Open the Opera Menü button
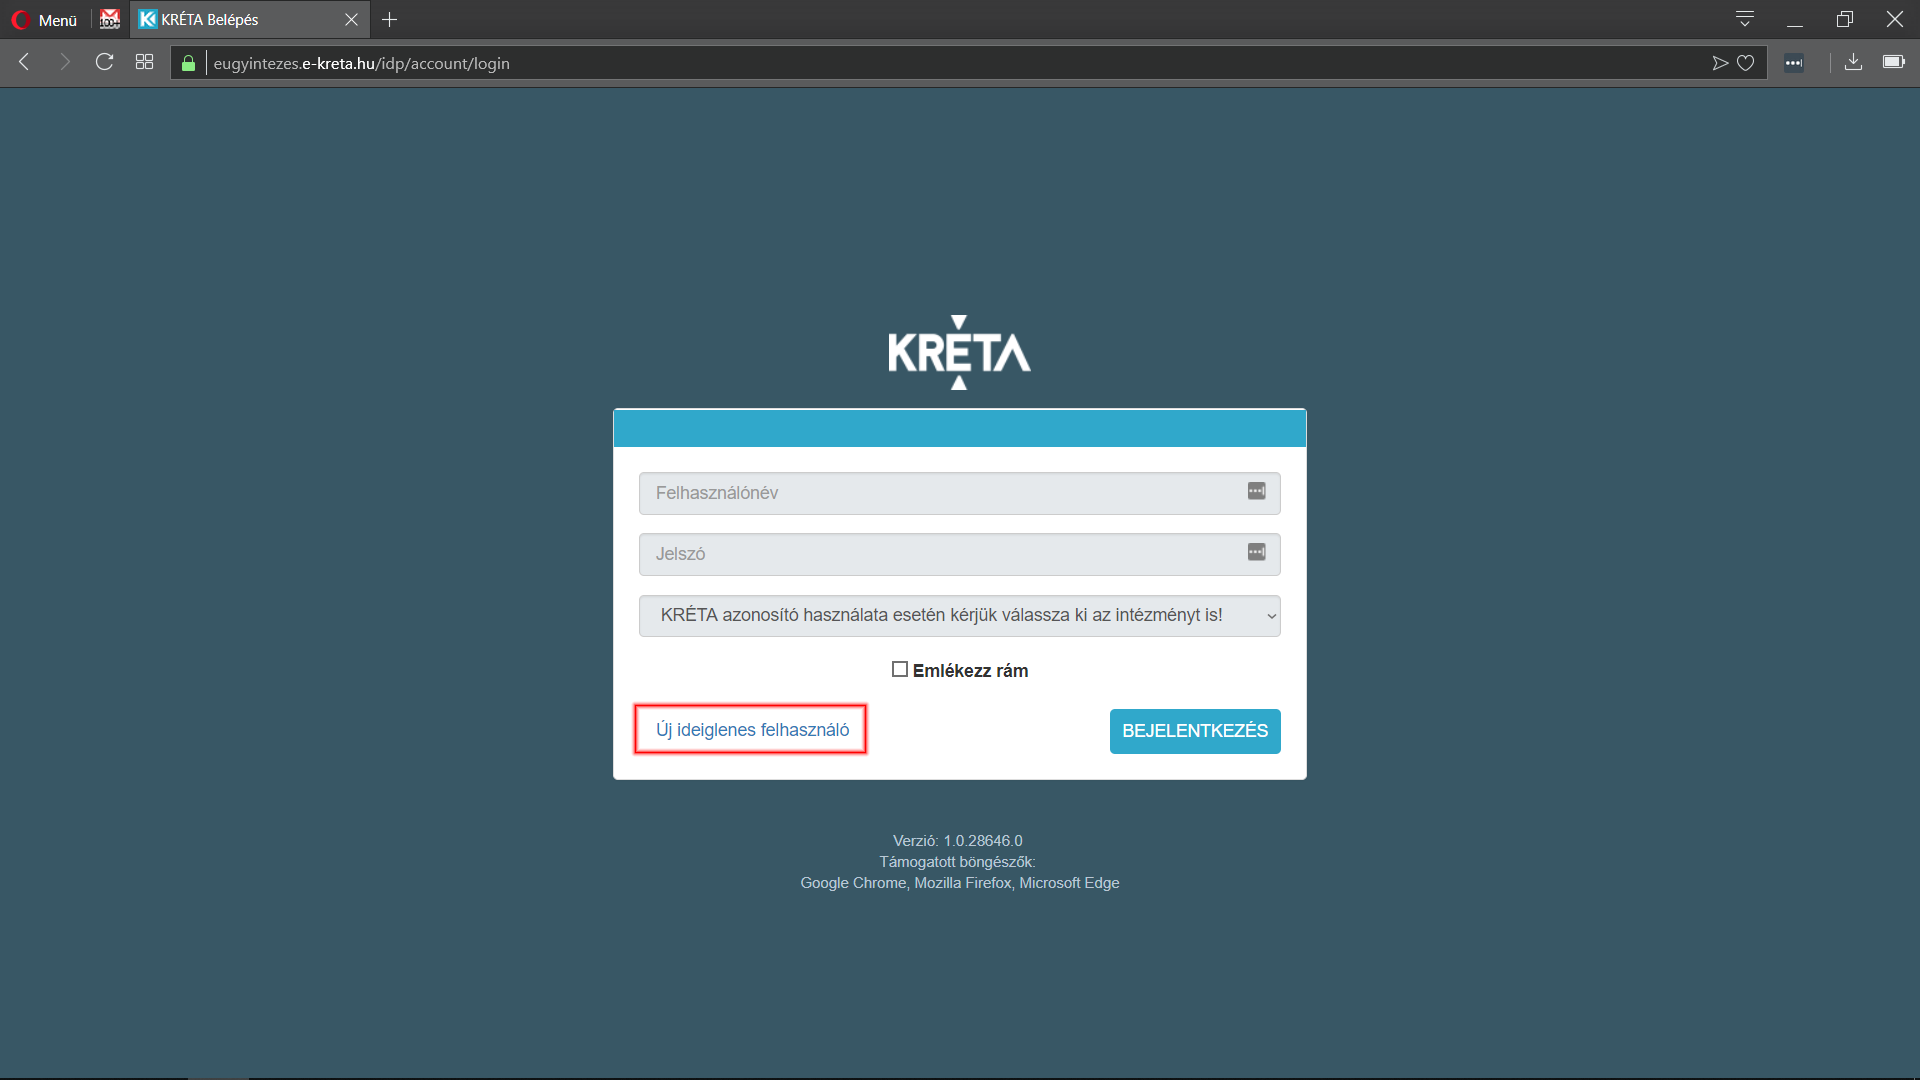Viewport: 1920px width, 1080px height. (x=45, y=19)
